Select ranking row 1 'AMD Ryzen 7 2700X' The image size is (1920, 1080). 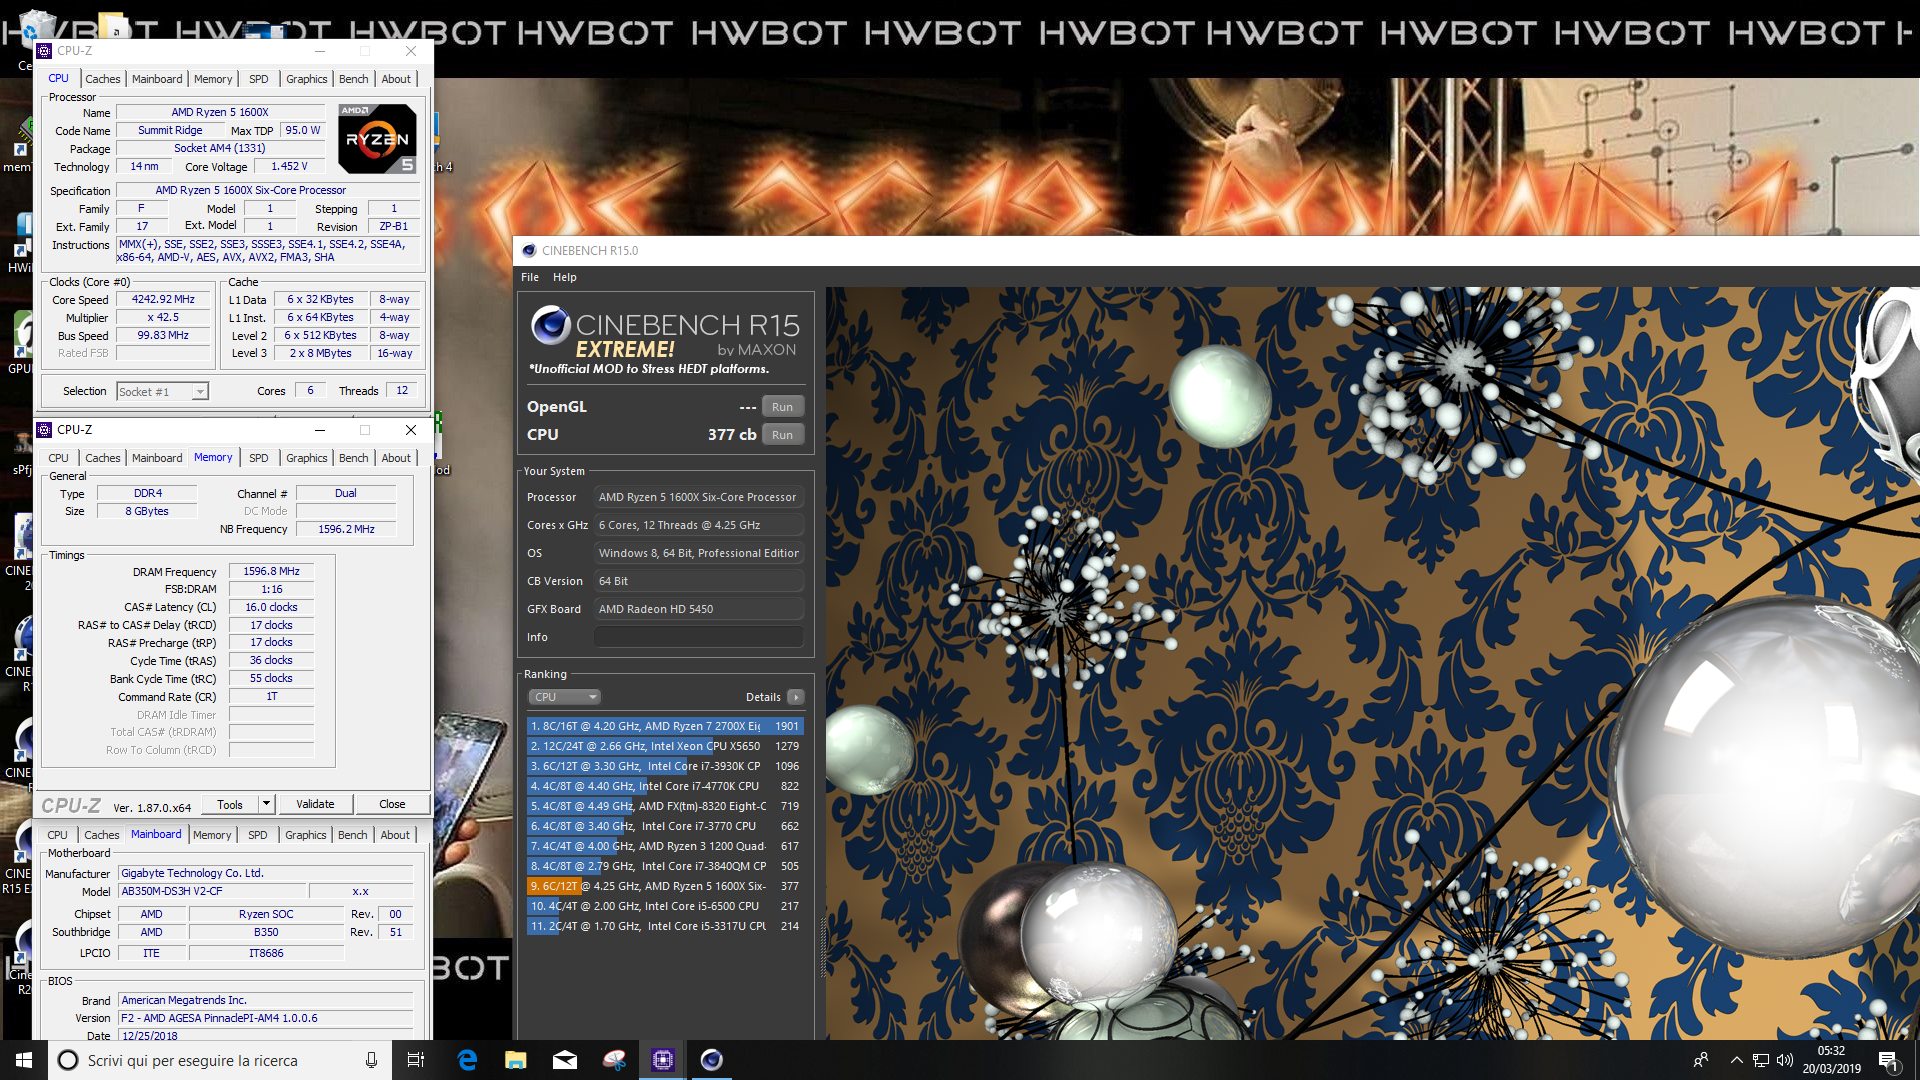point(665,726)
